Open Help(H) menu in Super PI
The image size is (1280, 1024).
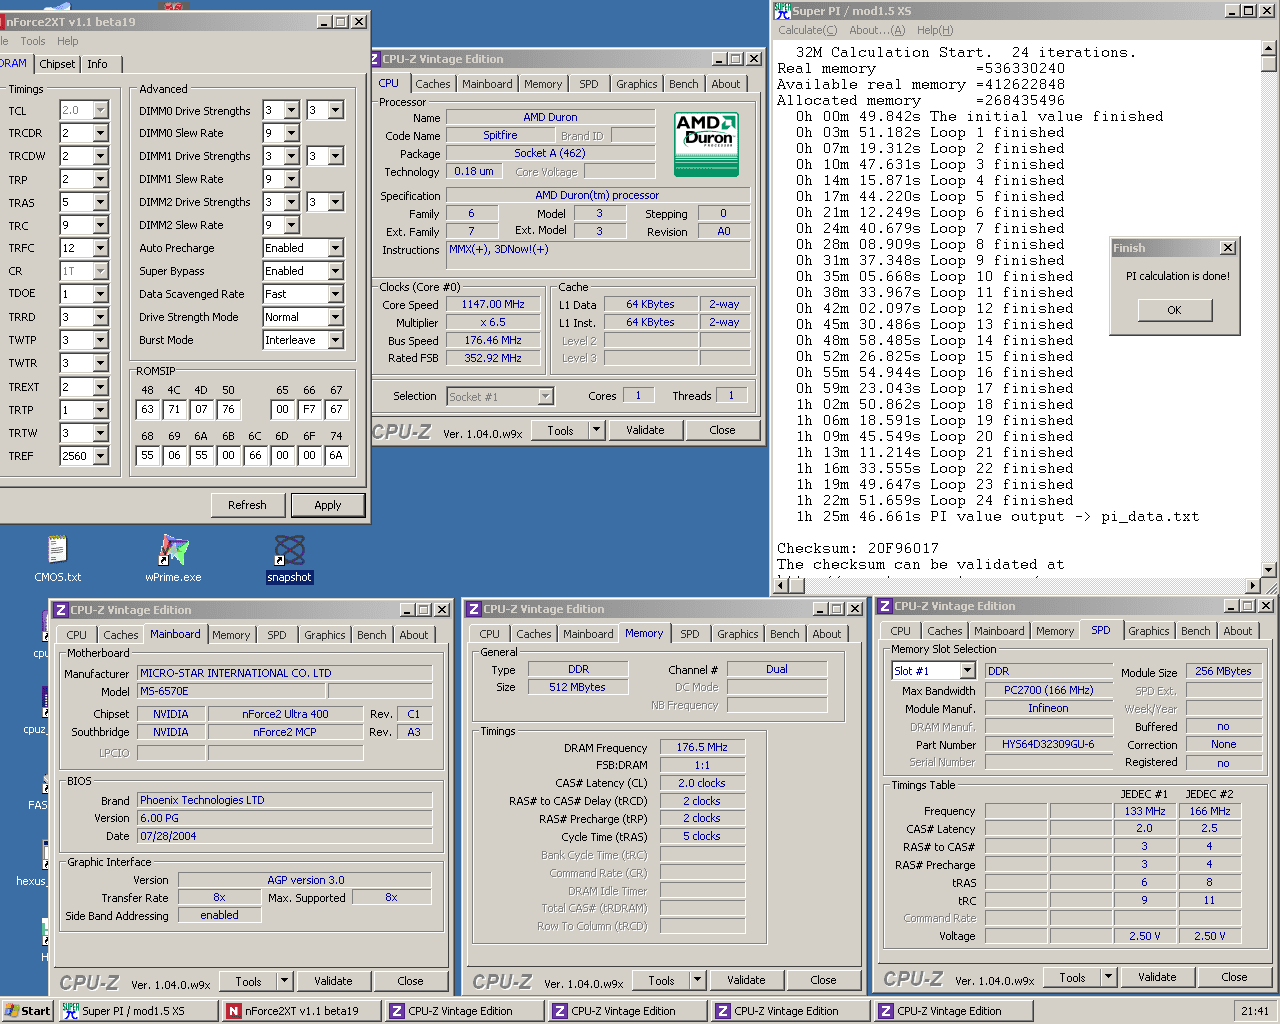935,30
